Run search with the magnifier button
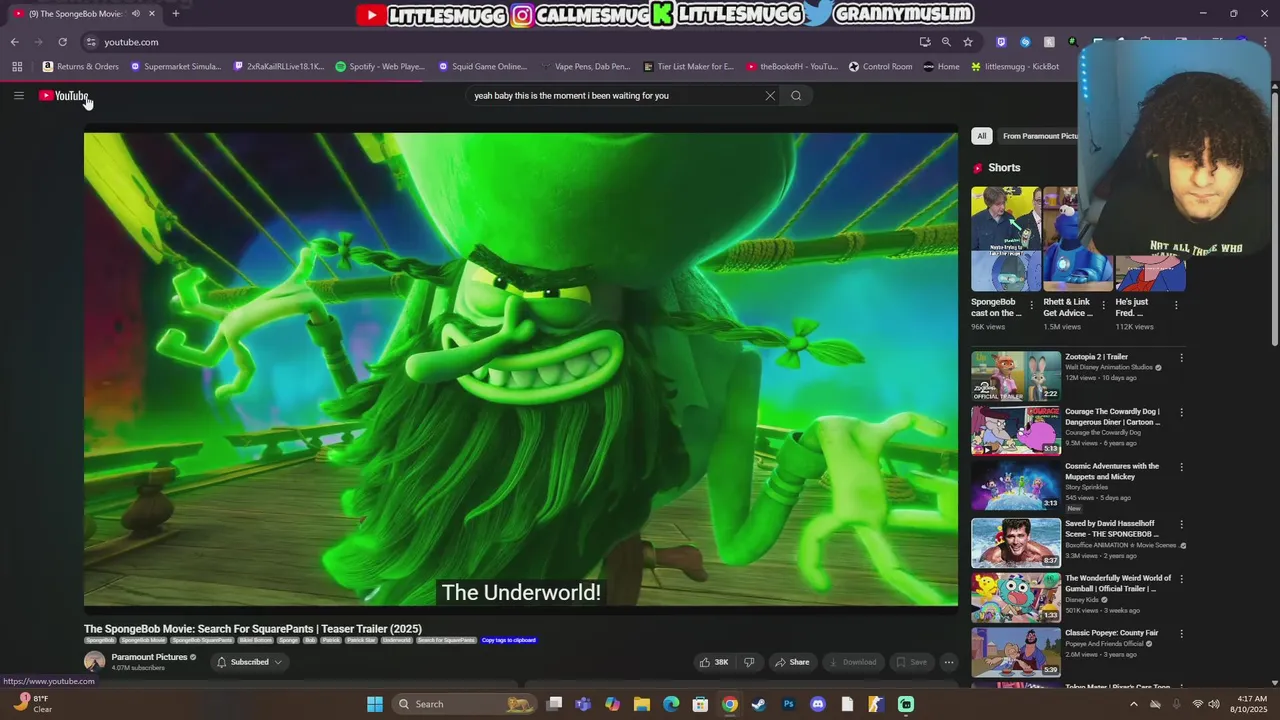 coord(796,96)
